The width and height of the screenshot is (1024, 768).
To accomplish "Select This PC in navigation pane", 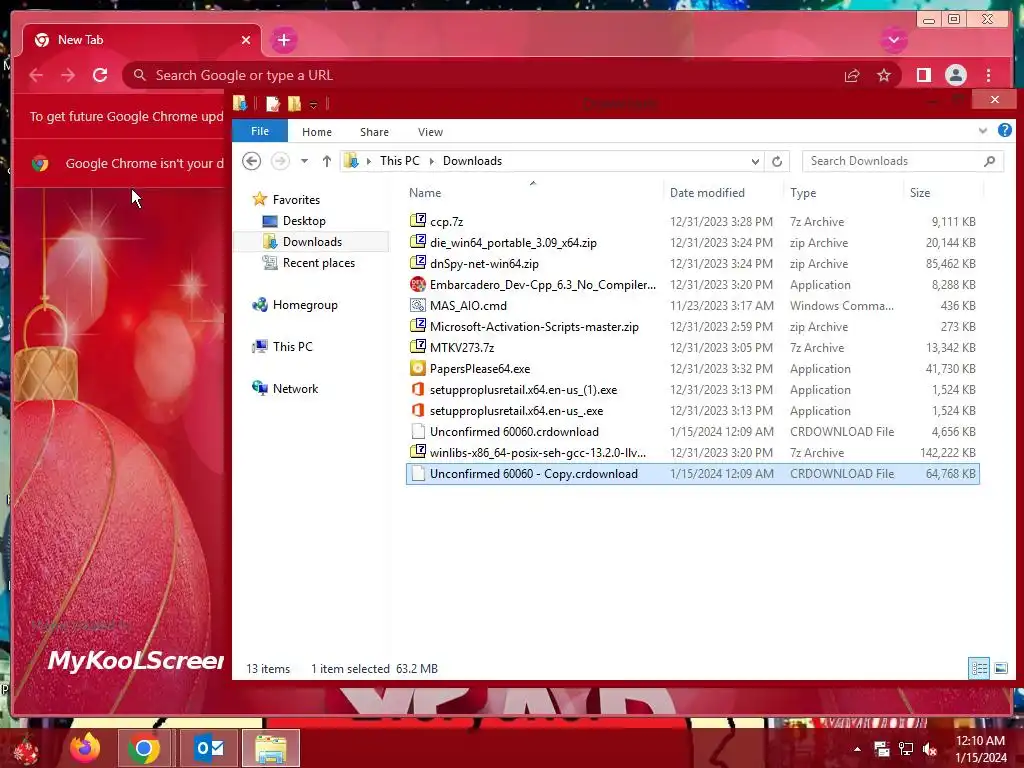I will [x=293, y=347].
